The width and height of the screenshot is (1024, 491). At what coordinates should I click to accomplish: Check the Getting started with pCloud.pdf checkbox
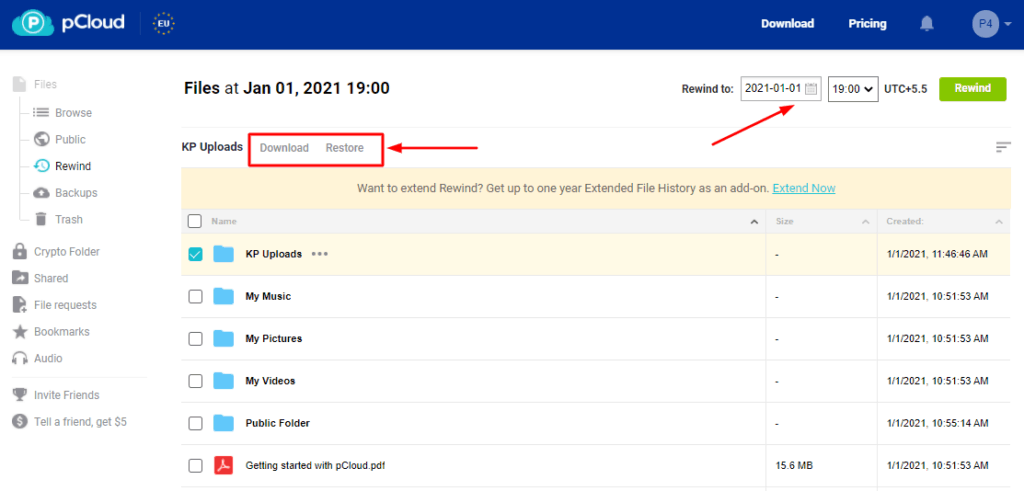[x=195, y=466]
